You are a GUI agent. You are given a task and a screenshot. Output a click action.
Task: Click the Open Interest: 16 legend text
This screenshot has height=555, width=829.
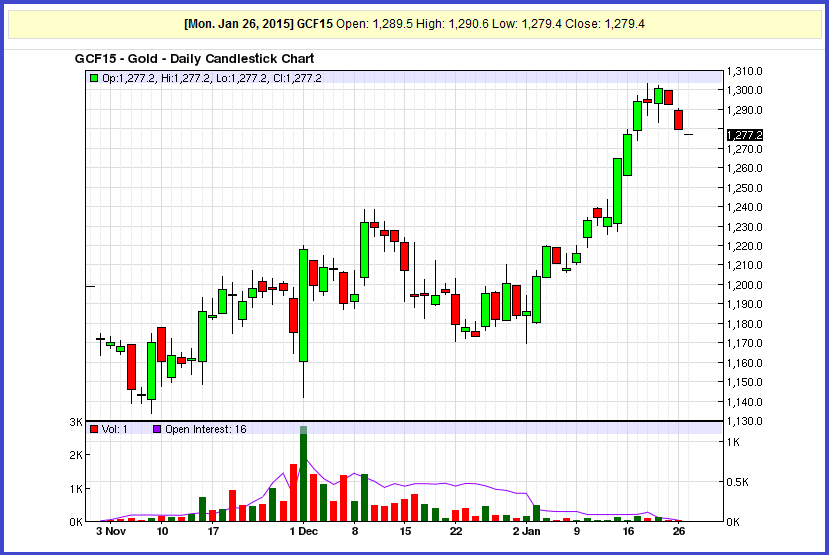(206, 429)
